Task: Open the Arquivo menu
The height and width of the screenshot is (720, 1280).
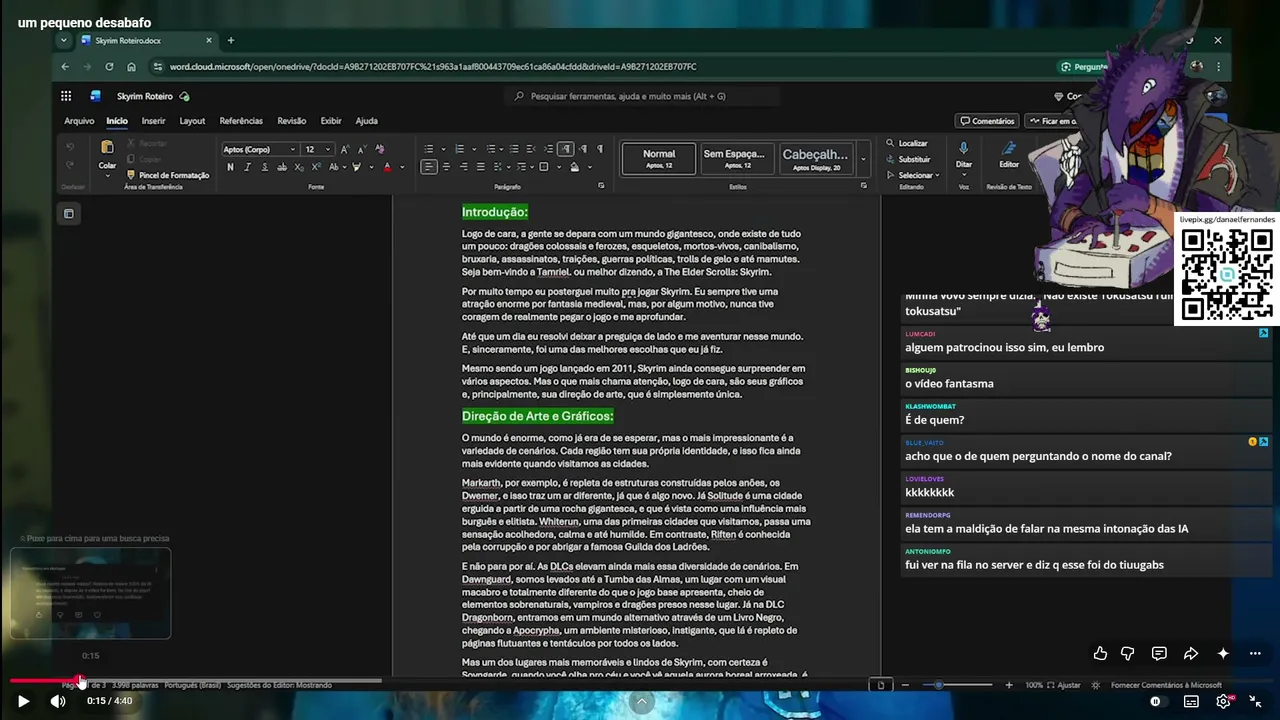Action: 79,121
